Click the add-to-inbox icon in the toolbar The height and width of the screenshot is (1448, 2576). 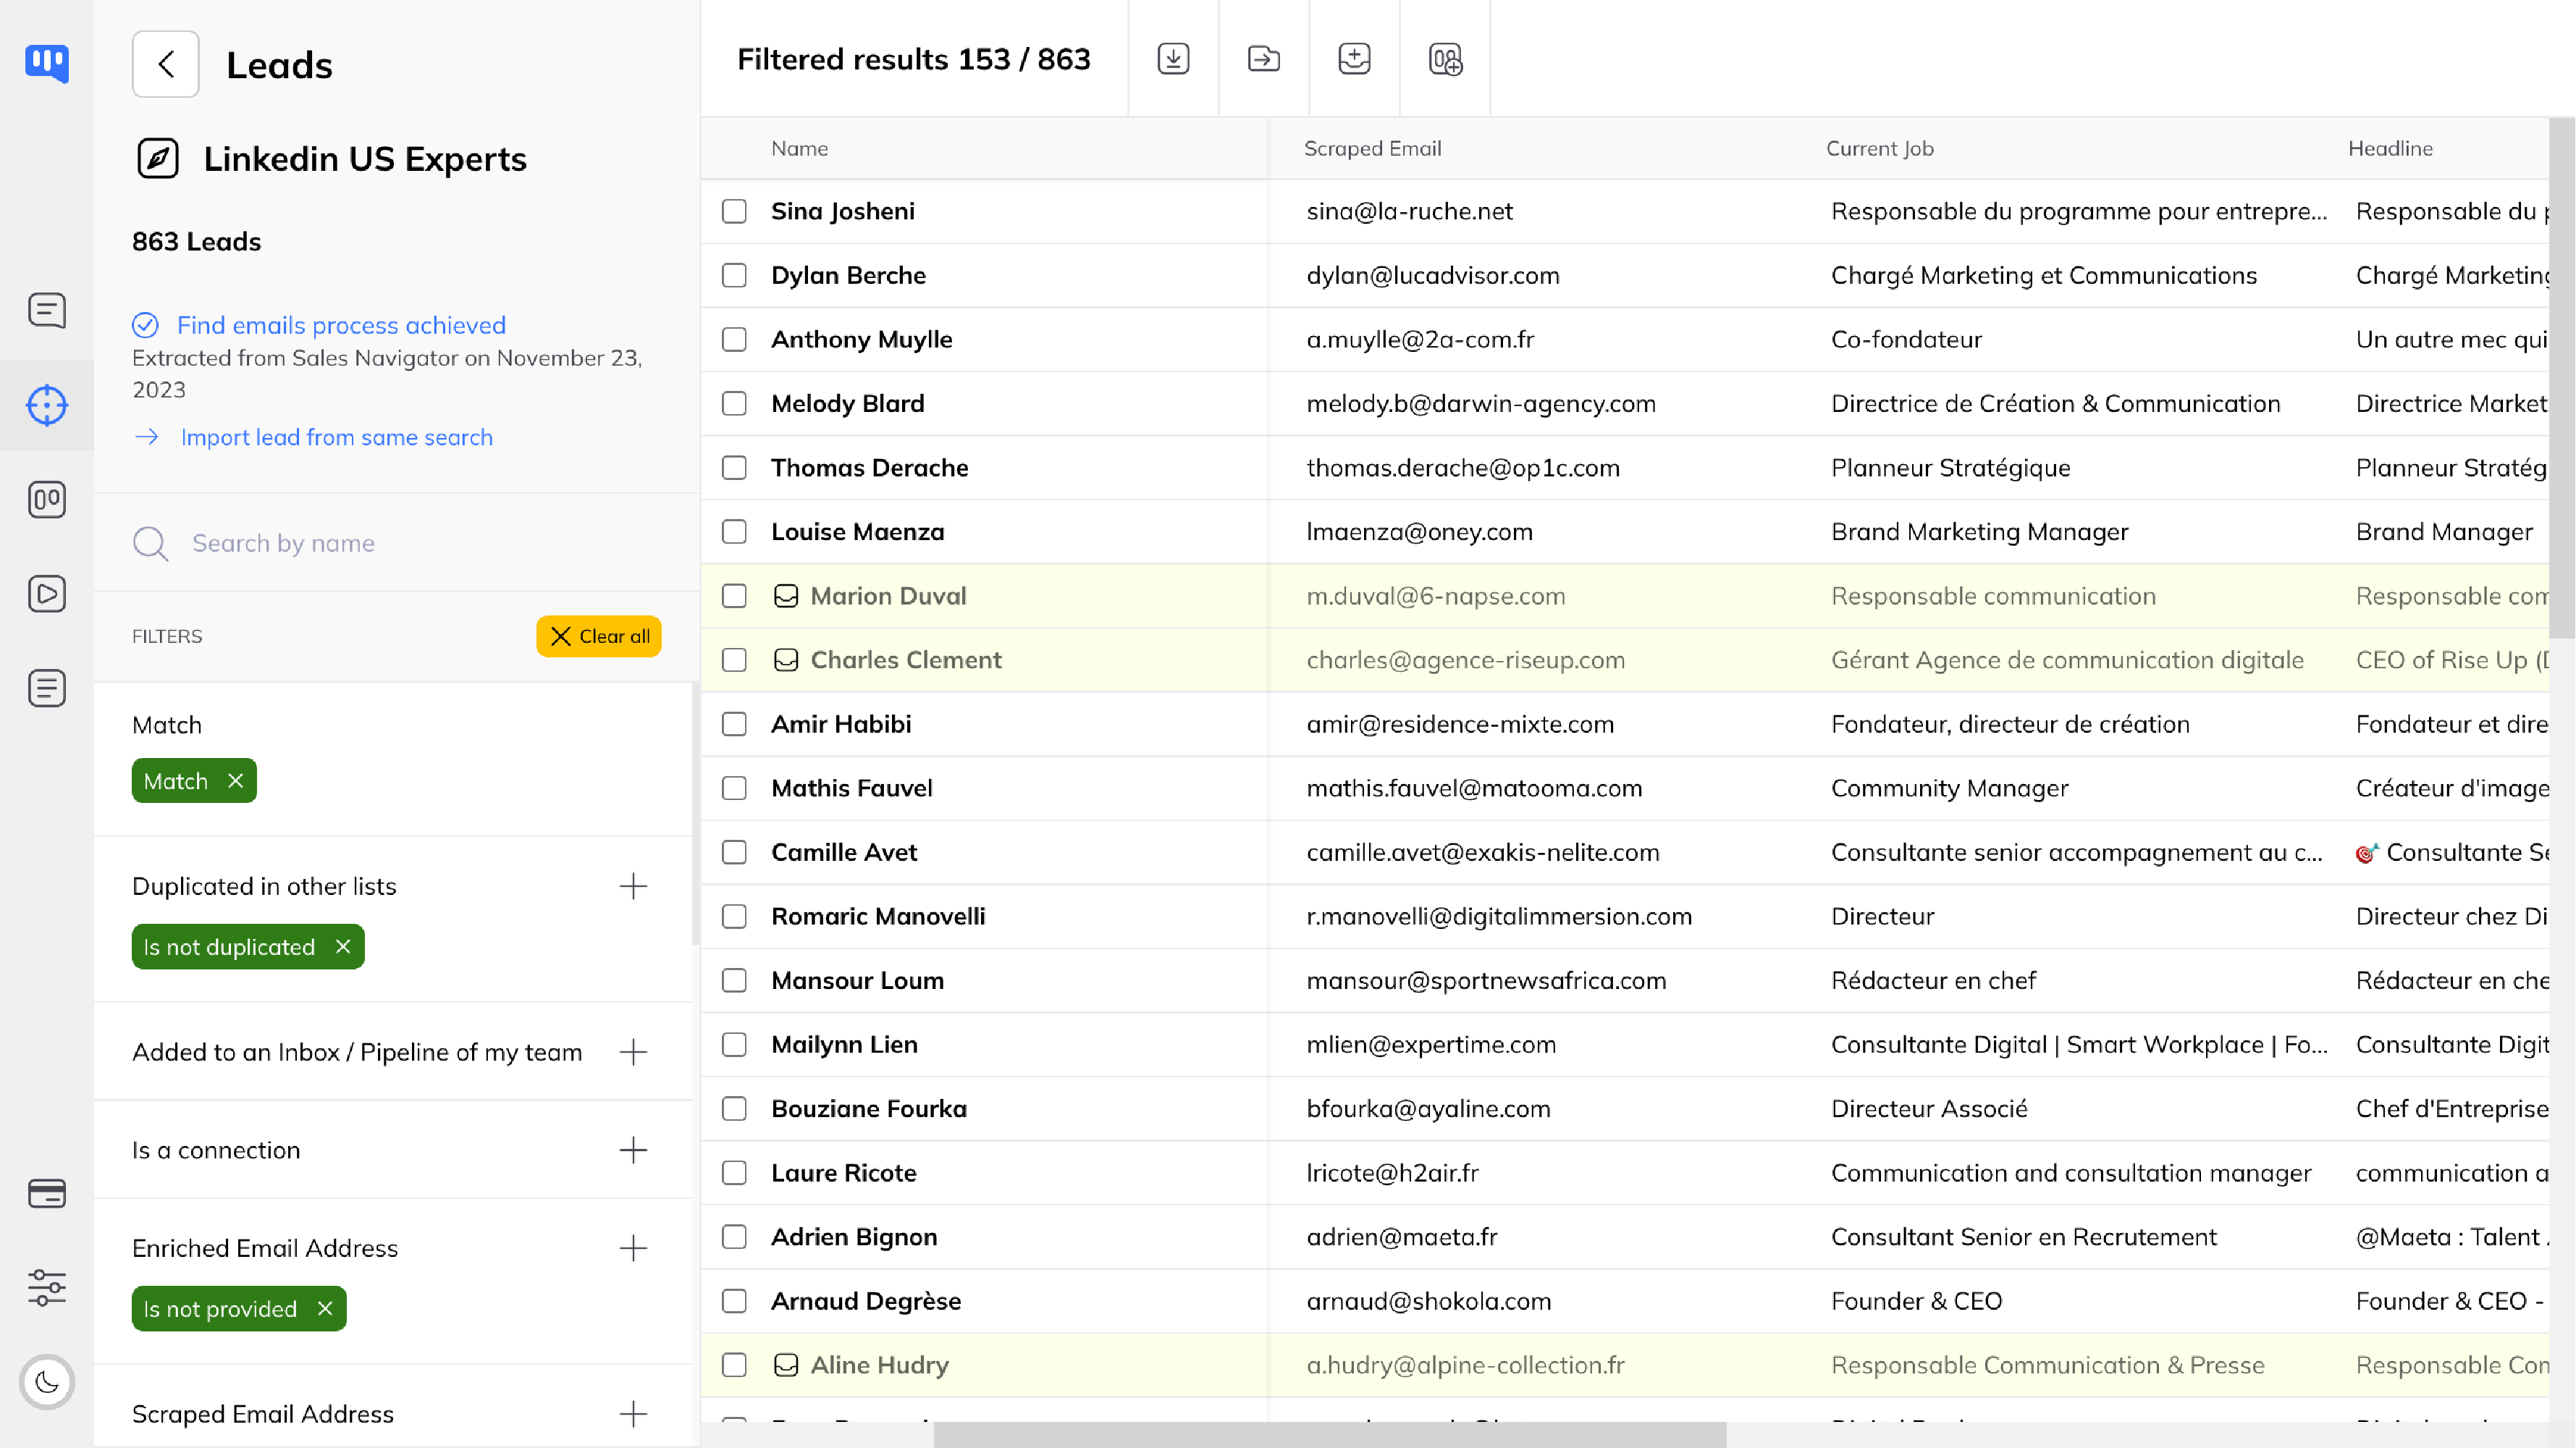pos(1354,59)
